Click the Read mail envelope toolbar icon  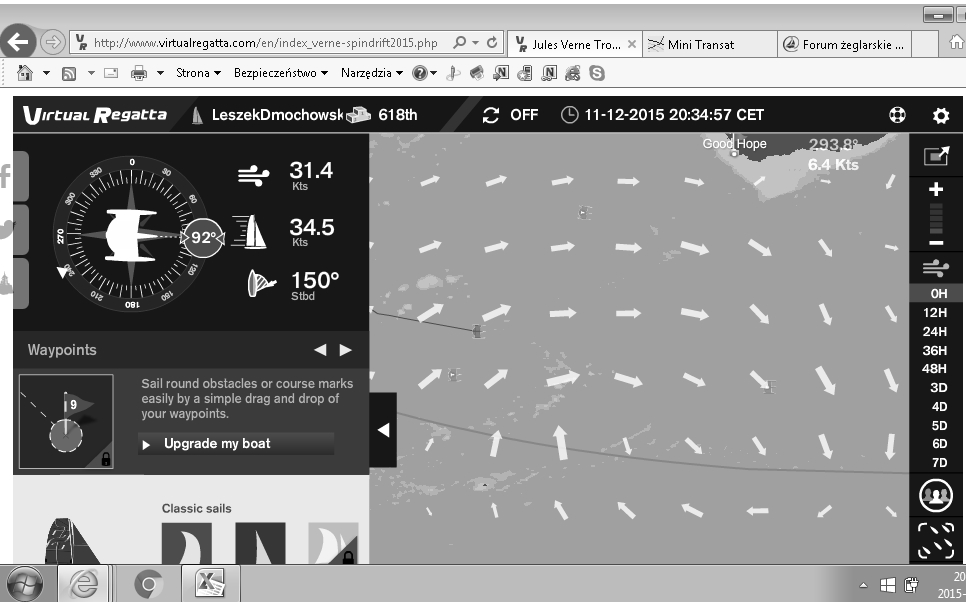tap(111, 73)
